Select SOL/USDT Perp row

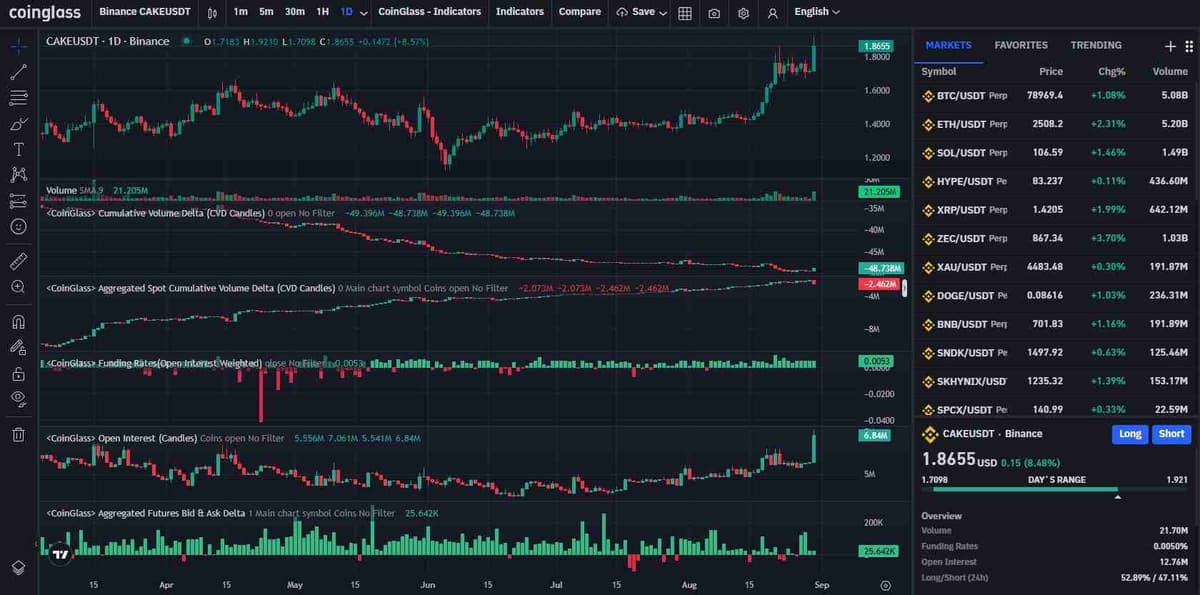point(1055,153)
